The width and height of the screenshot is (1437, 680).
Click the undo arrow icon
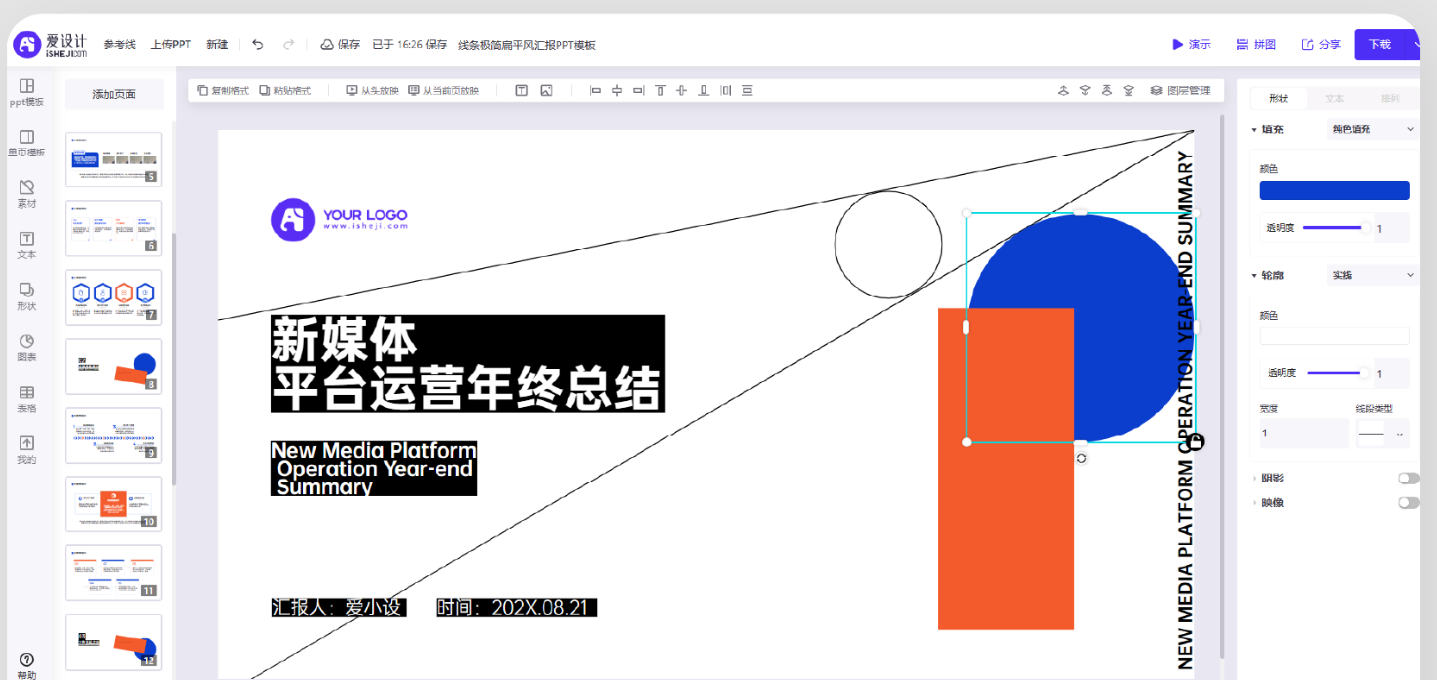[258, 44]
